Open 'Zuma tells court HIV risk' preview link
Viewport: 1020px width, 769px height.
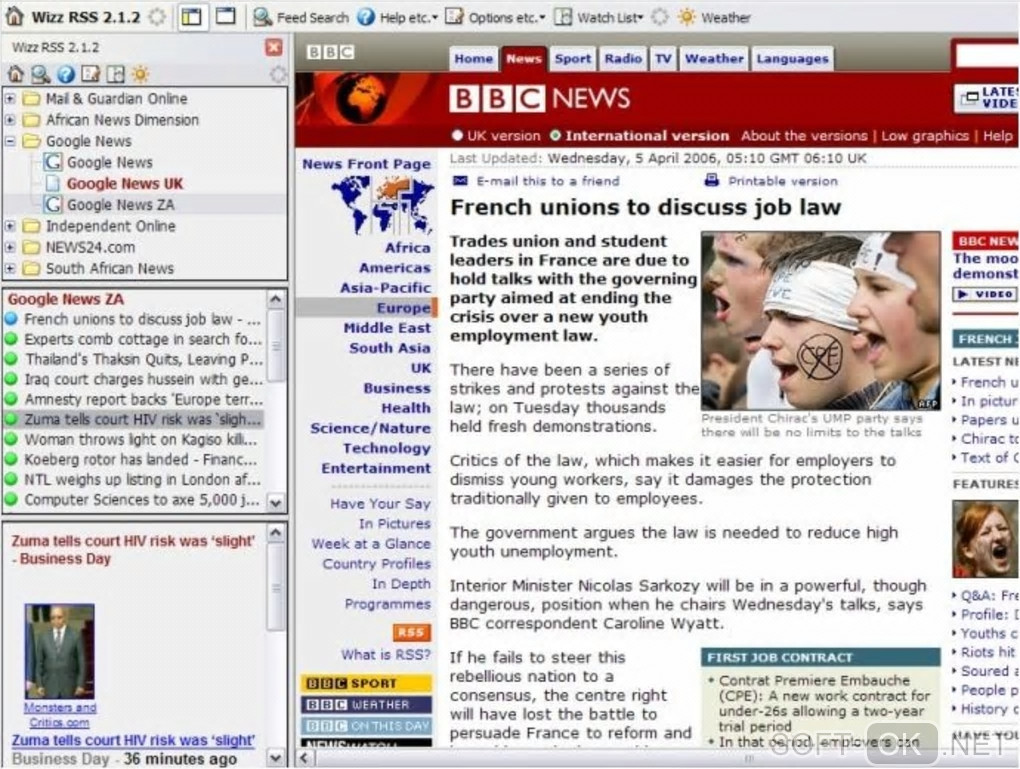[x=133, y=740]
